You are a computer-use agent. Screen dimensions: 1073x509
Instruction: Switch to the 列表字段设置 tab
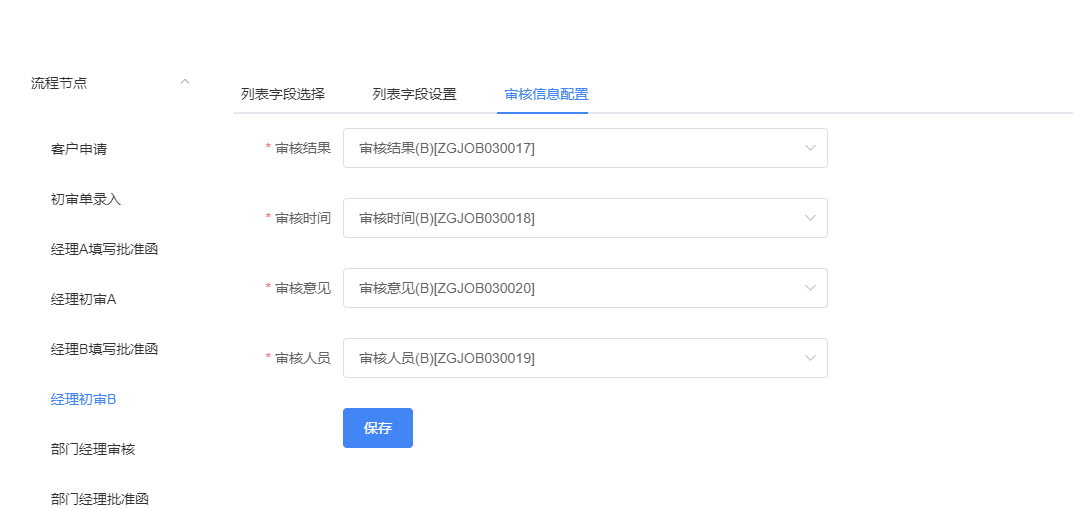pyautogui.click(x=414, y=94)
